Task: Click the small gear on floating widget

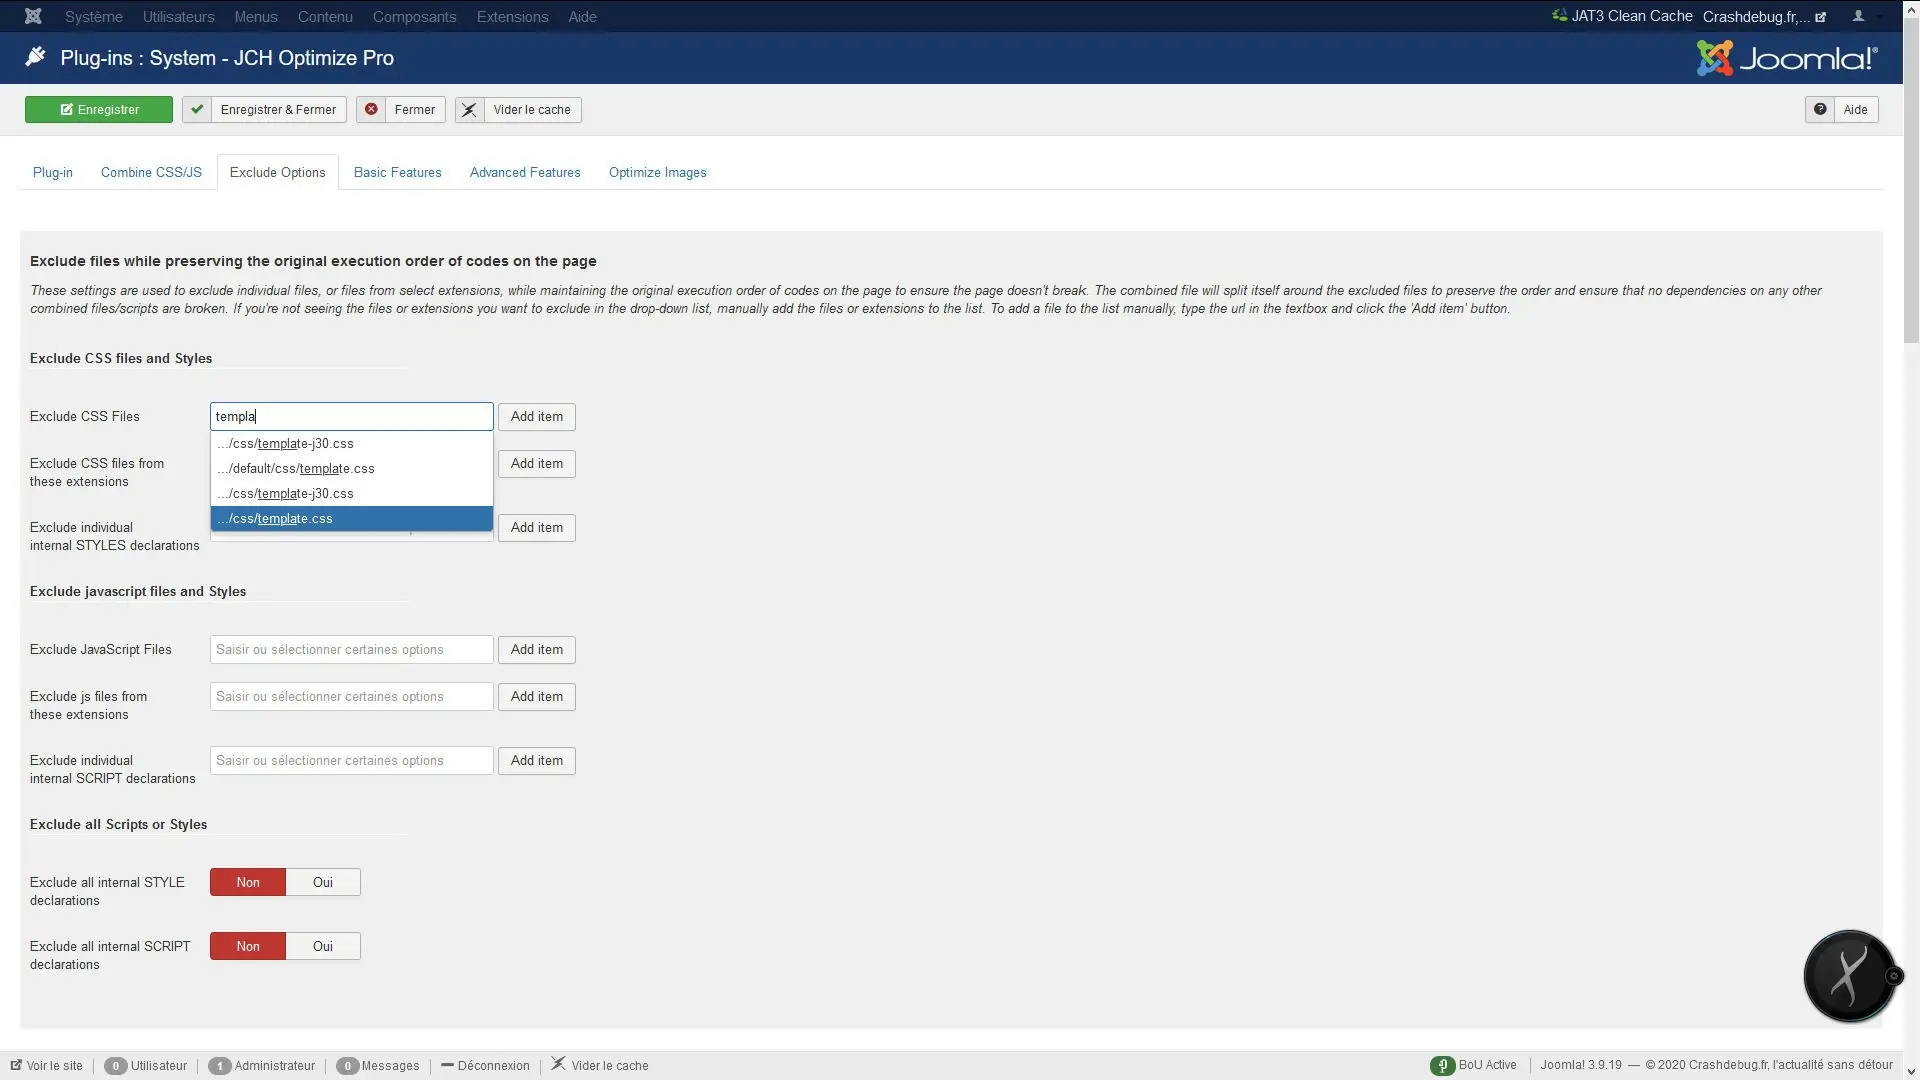Action: pyautogui.click(x=1893, y=976)
